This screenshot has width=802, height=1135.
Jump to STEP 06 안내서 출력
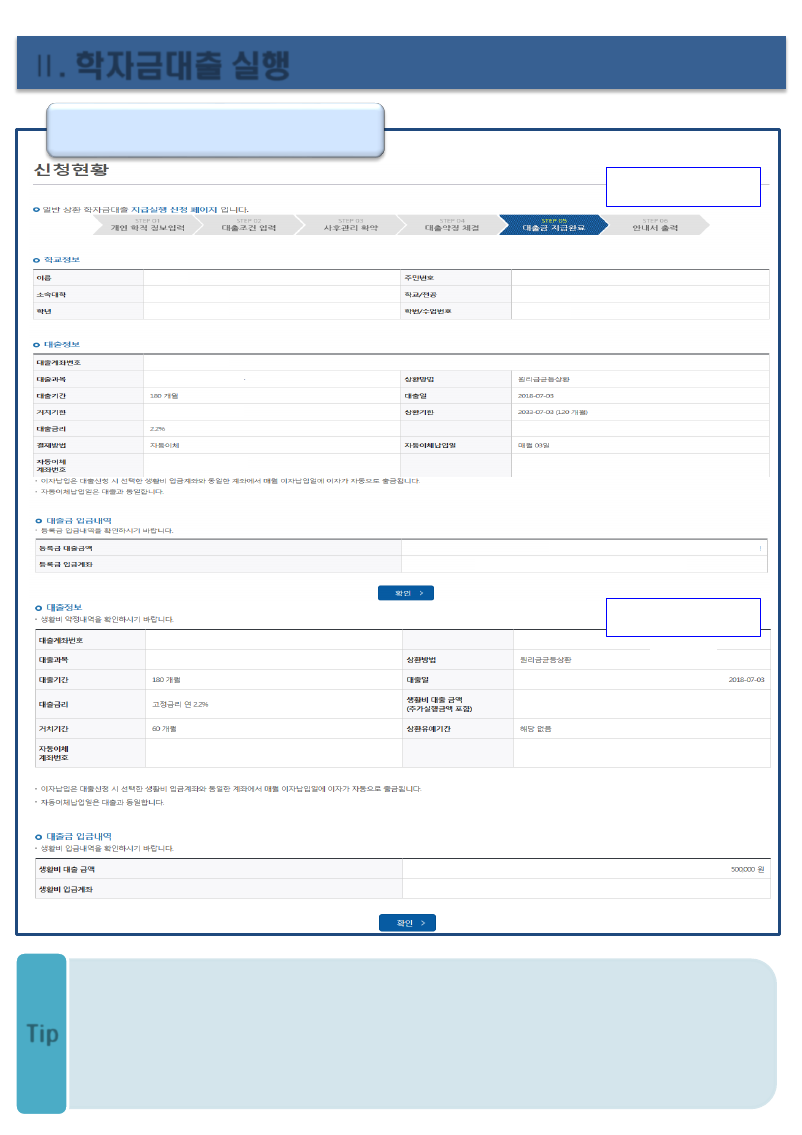click(x=655, y=225)
